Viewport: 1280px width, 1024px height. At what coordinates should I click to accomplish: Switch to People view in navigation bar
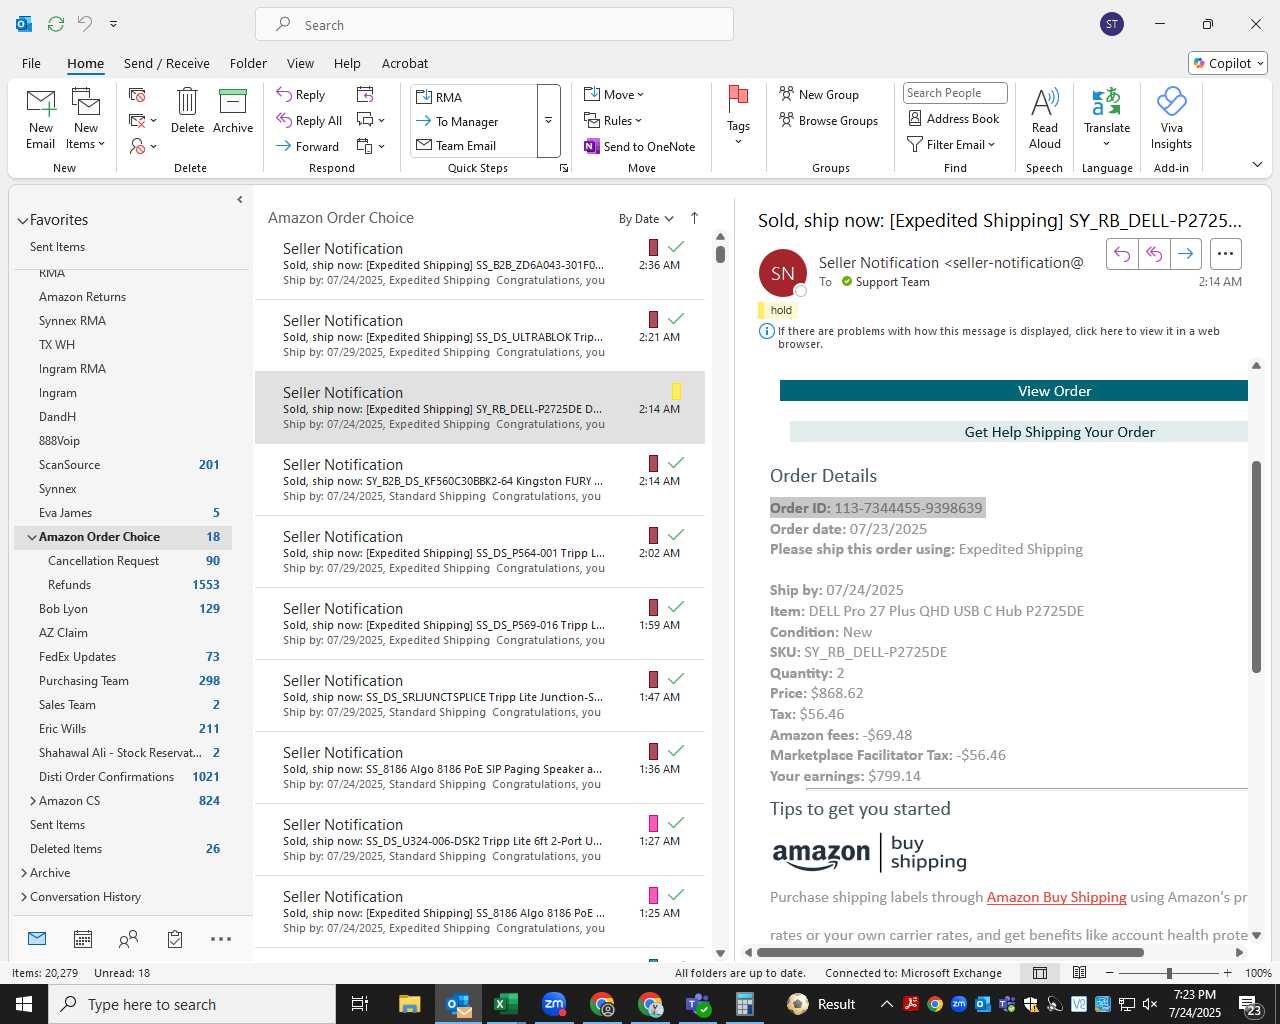[x=128, y=939]
